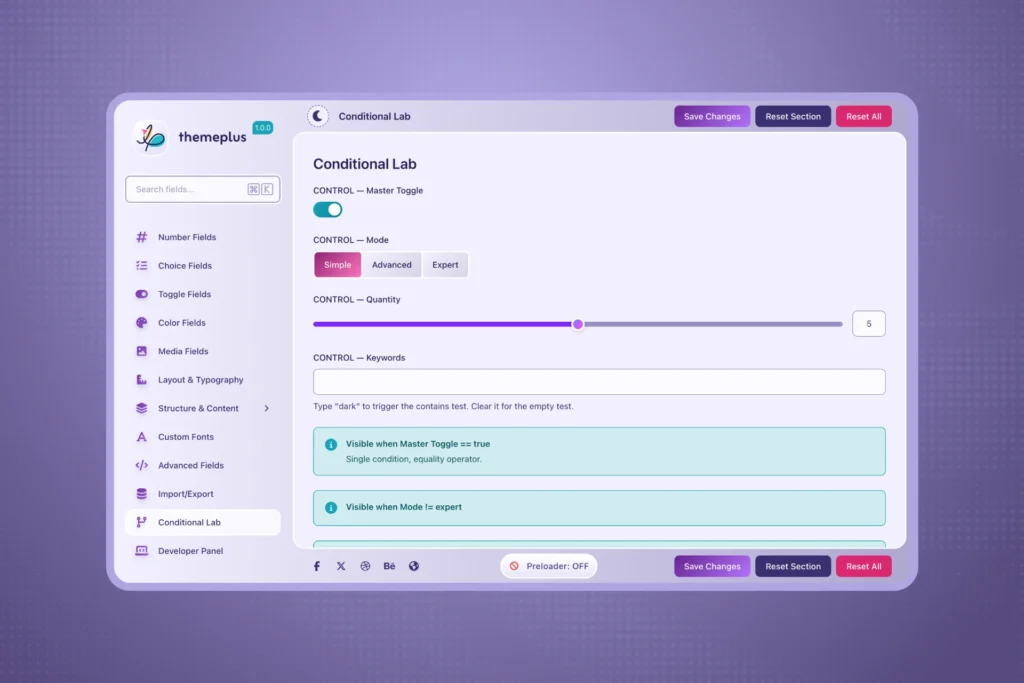
Task: Click the 'Conditional Lab' page heading
Action: (x=364, y=164)
